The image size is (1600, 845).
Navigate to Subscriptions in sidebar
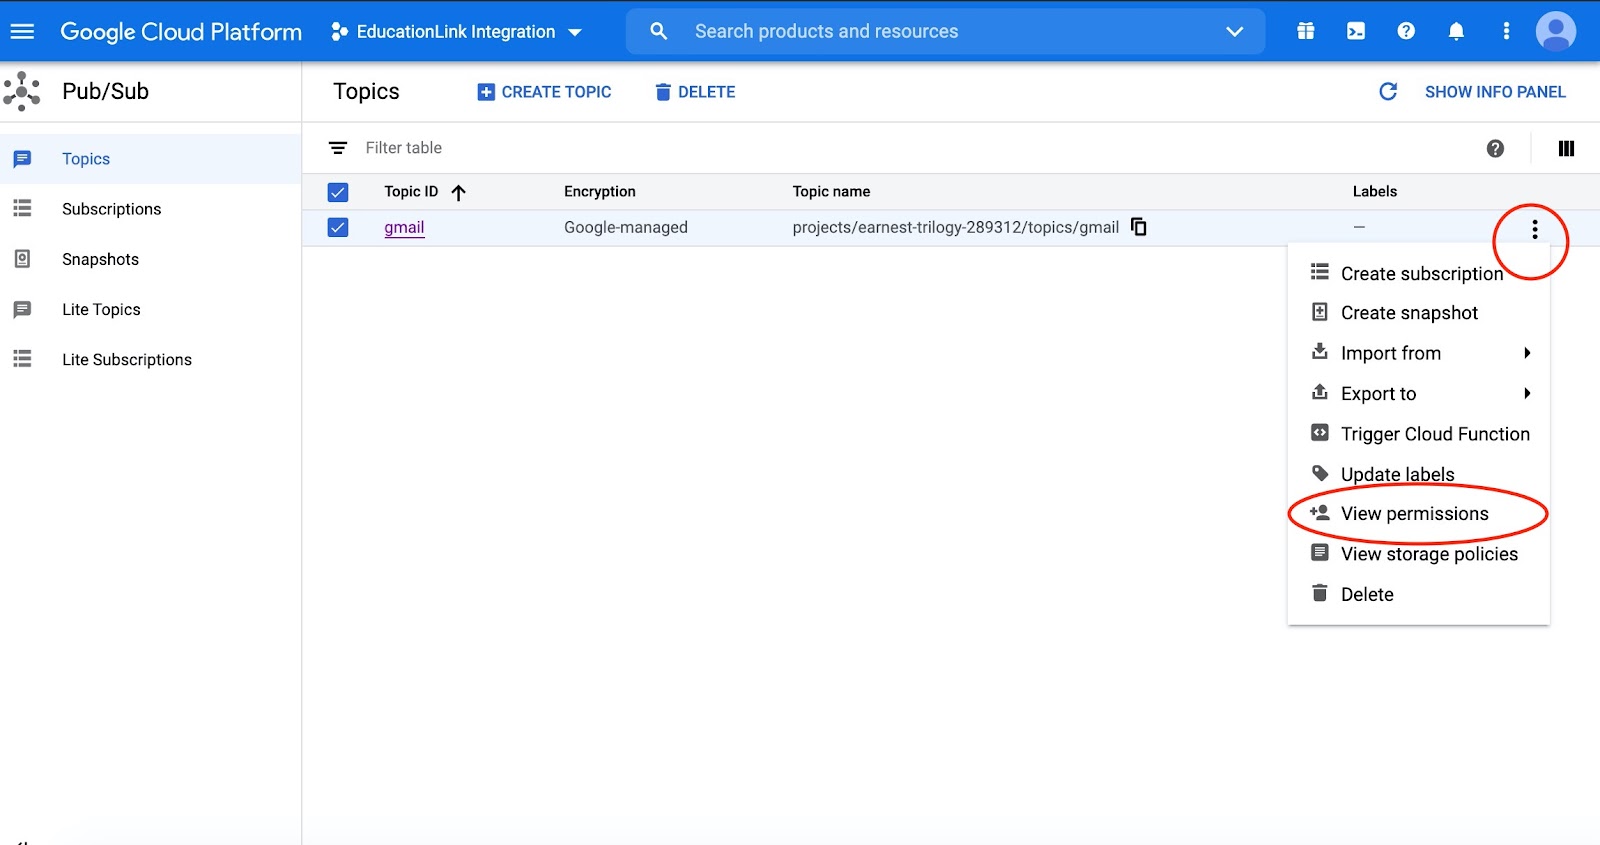pyautogui.click(x=151, y=209)
